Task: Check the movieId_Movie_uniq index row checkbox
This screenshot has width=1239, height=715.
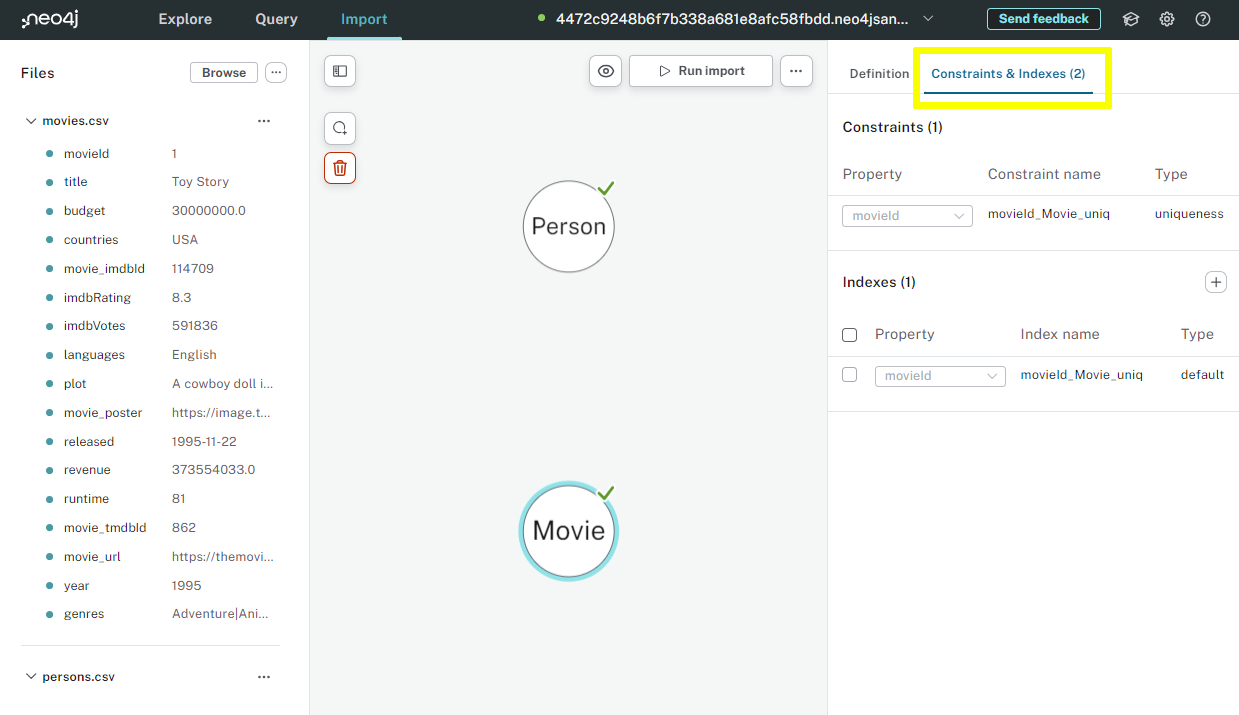Action: pyautogui.click(x=849, y=374)
